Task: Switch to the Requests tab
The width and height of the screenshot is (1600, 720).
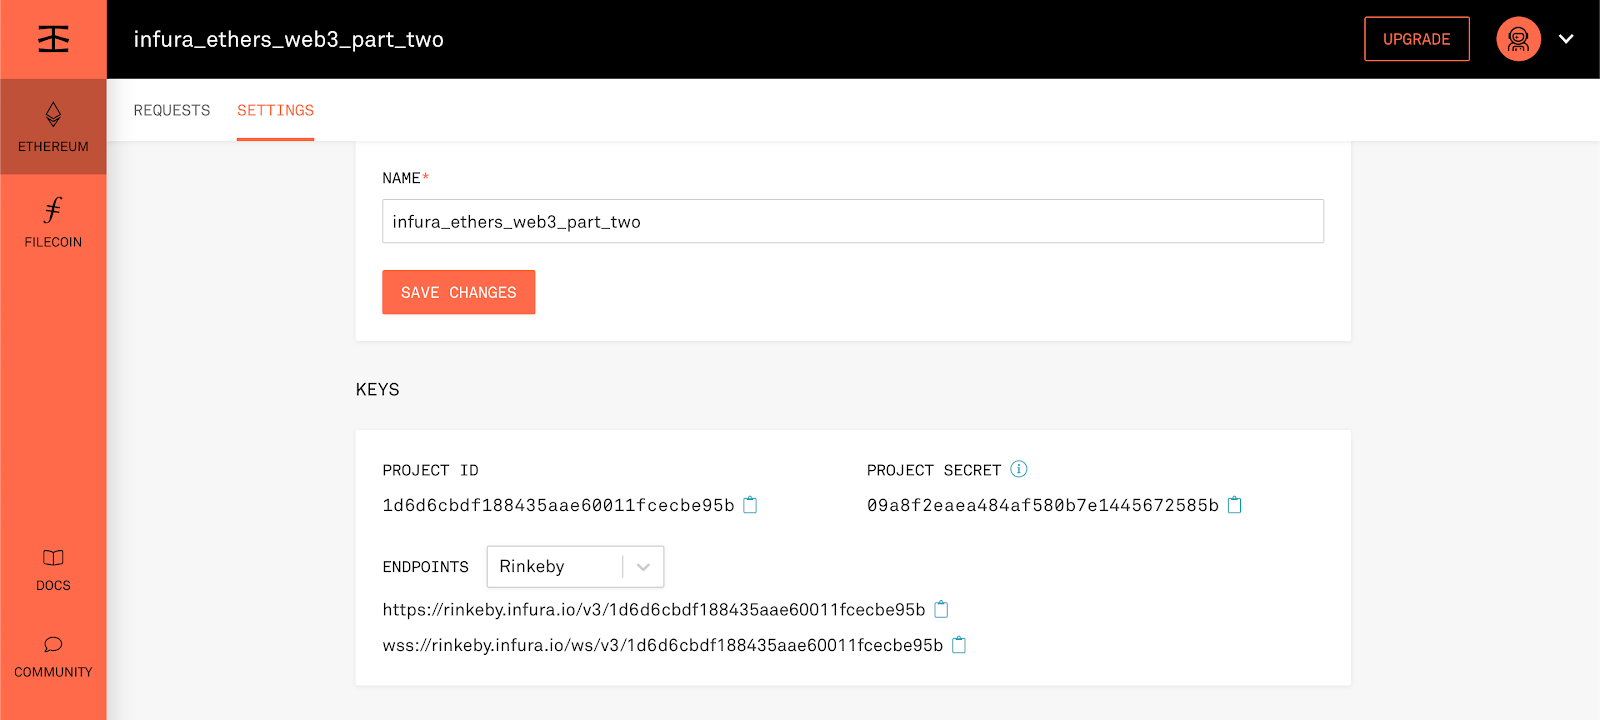Action: tap(172, 110)
